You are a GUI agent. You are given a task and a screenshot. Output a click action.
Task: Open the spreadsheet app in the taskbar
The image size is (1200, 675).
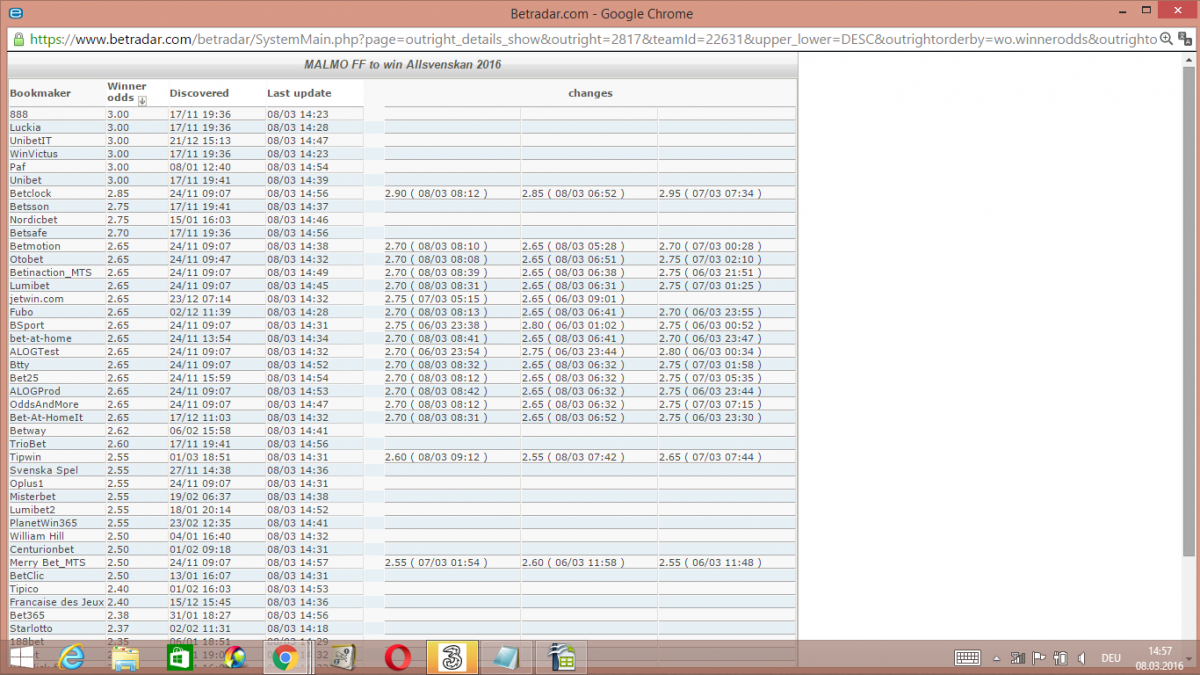pyautogui.click(x=560, y=657)
